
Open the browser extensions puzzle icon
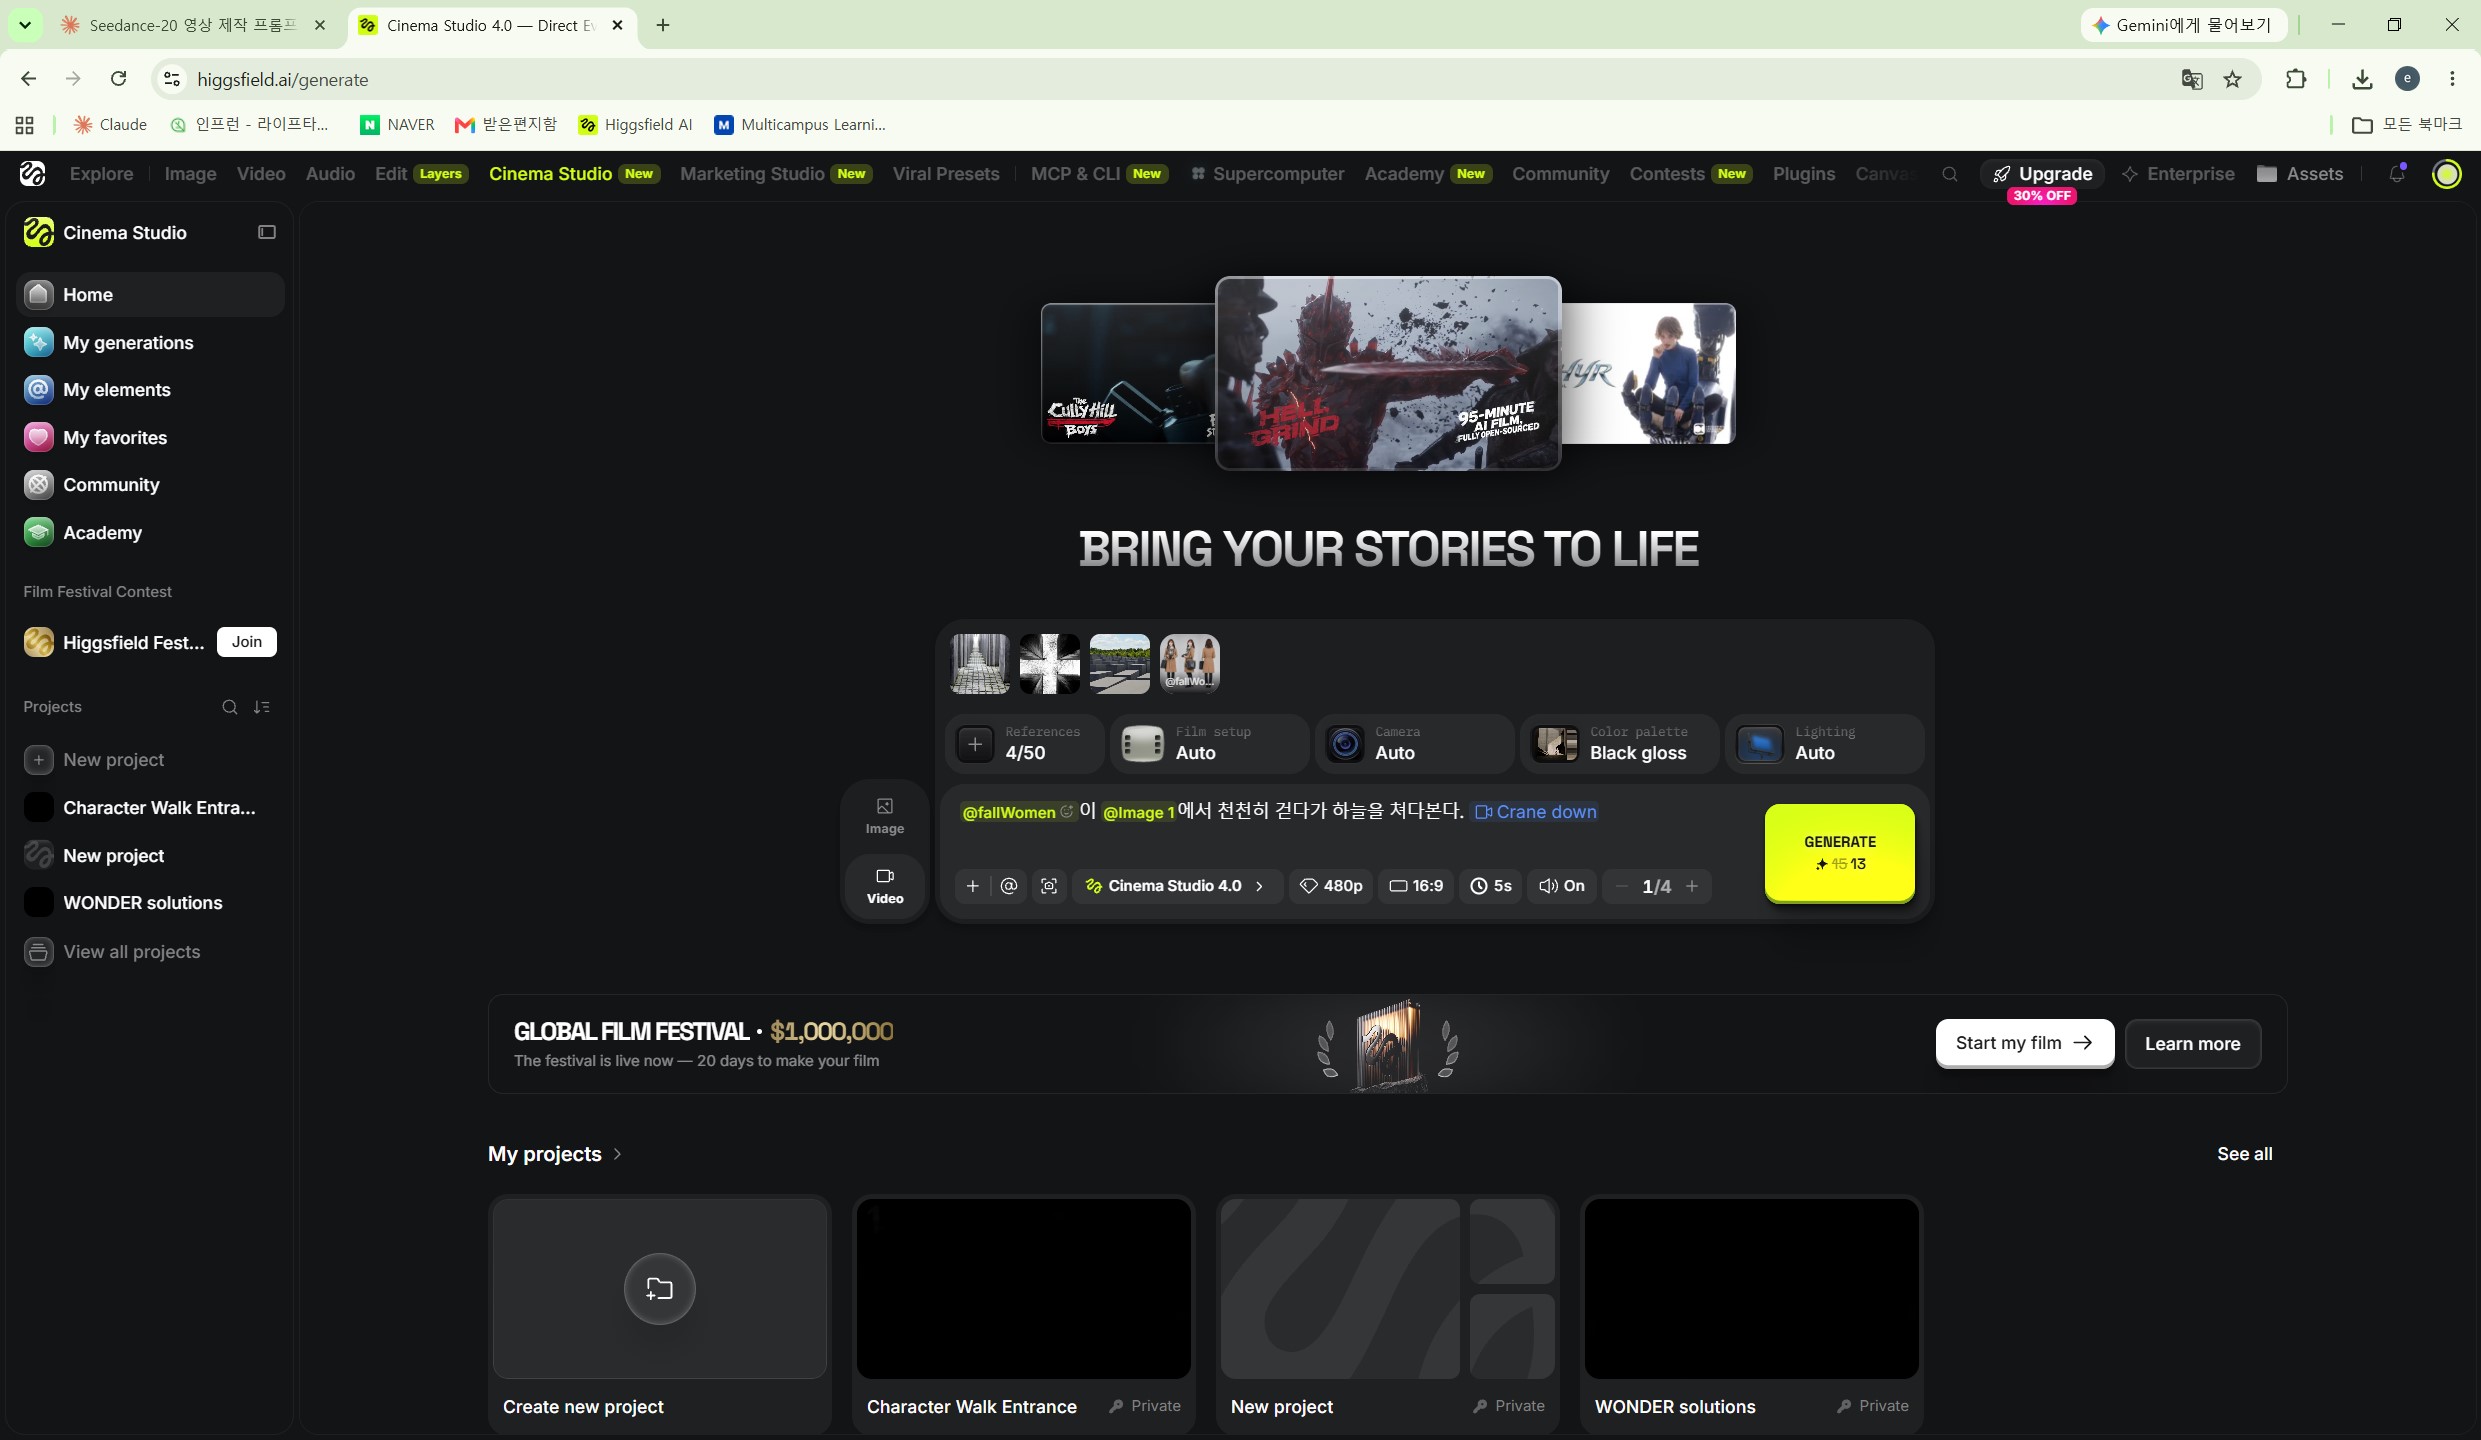click(x=2296, y=79)
